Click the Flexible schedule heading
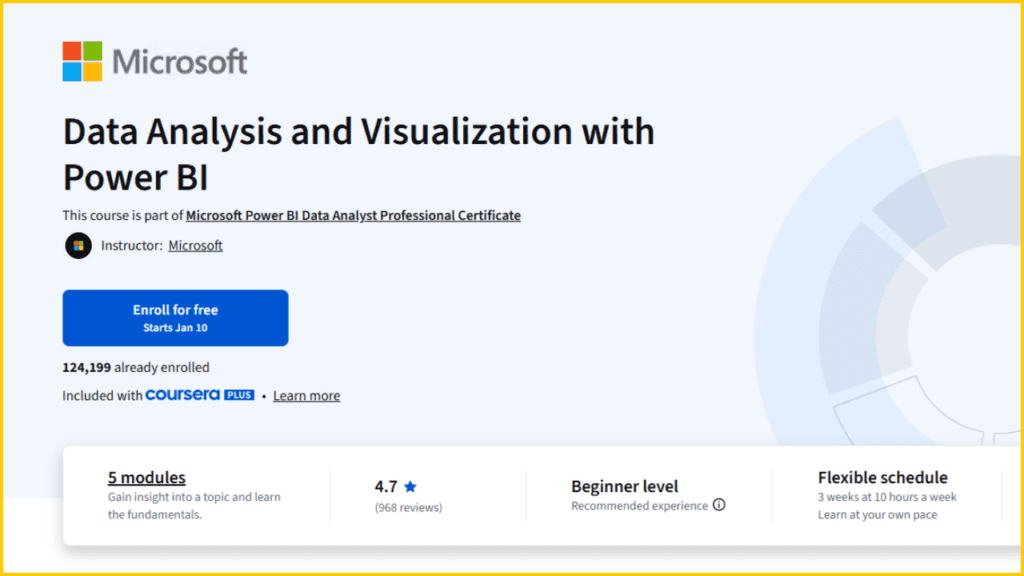 [882, 477]
